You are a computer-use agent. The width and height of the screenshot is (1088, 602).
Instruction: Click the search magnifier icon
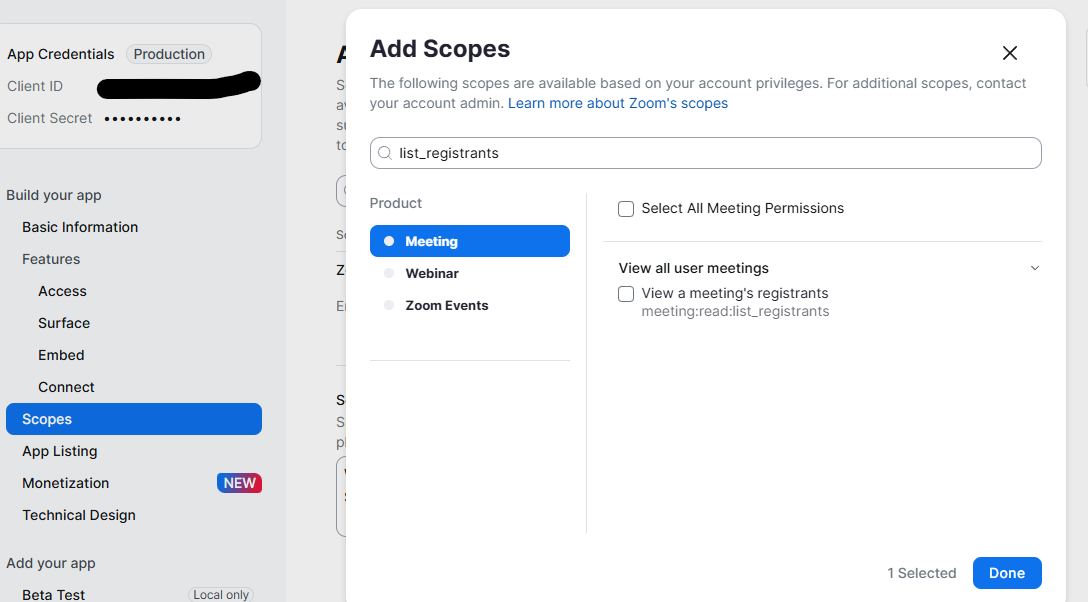click(384, 153)
